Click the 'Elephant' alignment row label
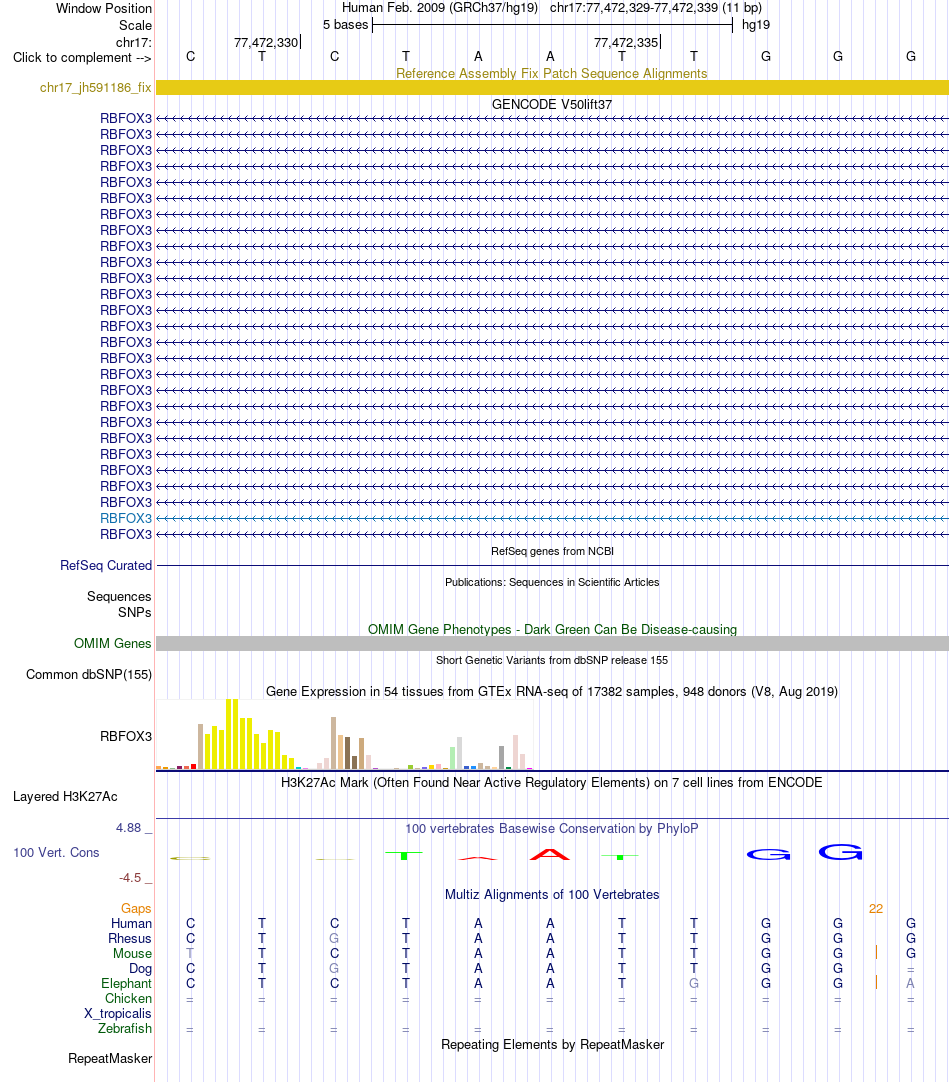This screenshot has width=950, height=1082. [126, 983]
